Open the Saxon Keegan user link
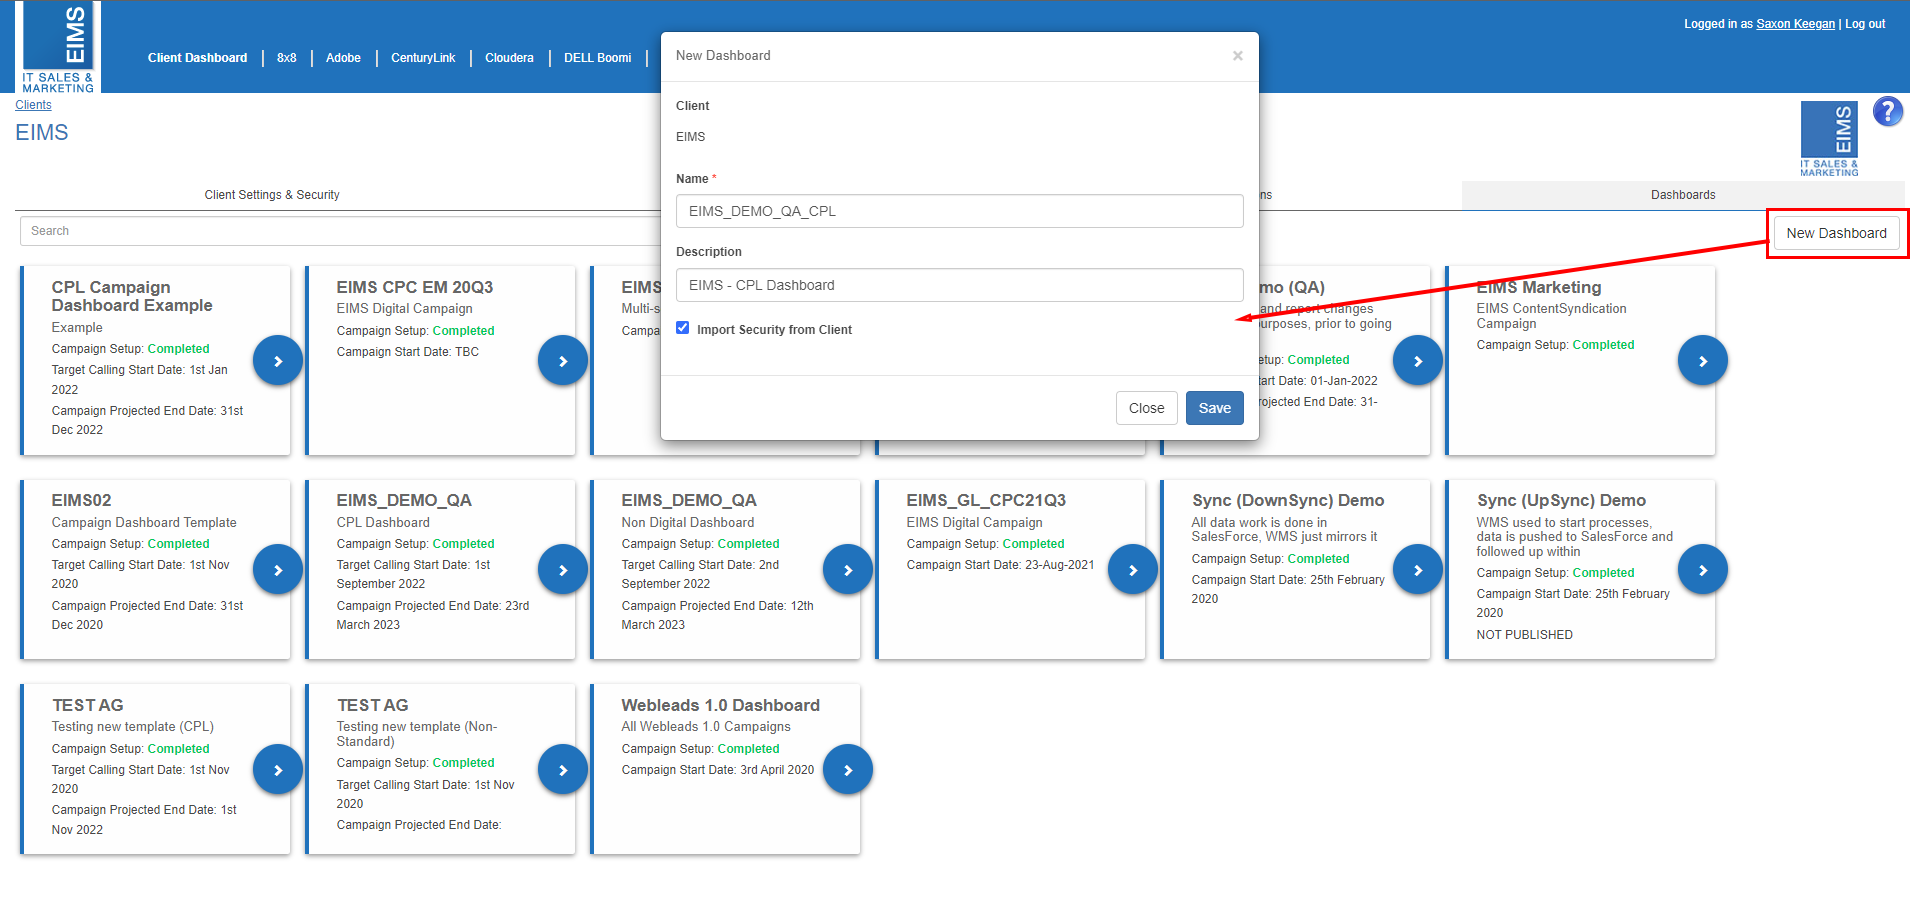Viewport: 1910px width, 920px height. pyautogui.click(x=1796, y=24)
